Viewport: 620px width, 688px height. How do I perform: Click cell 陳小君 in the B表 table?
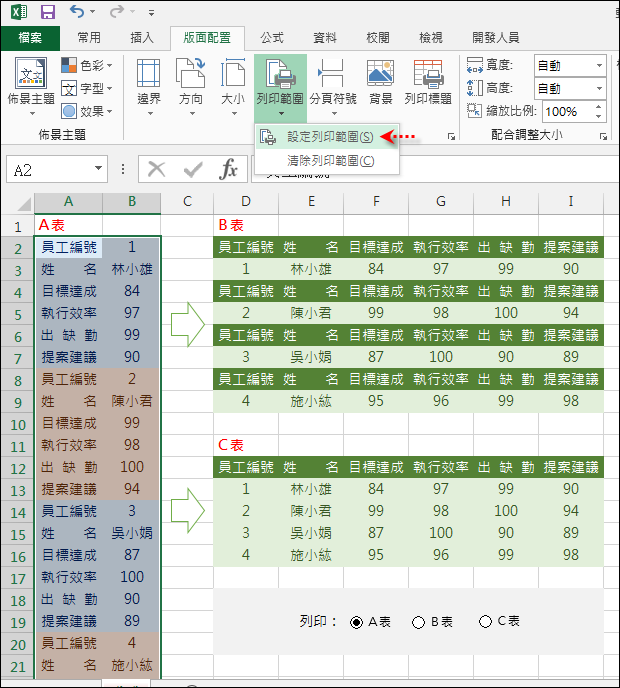click(311, 313)
